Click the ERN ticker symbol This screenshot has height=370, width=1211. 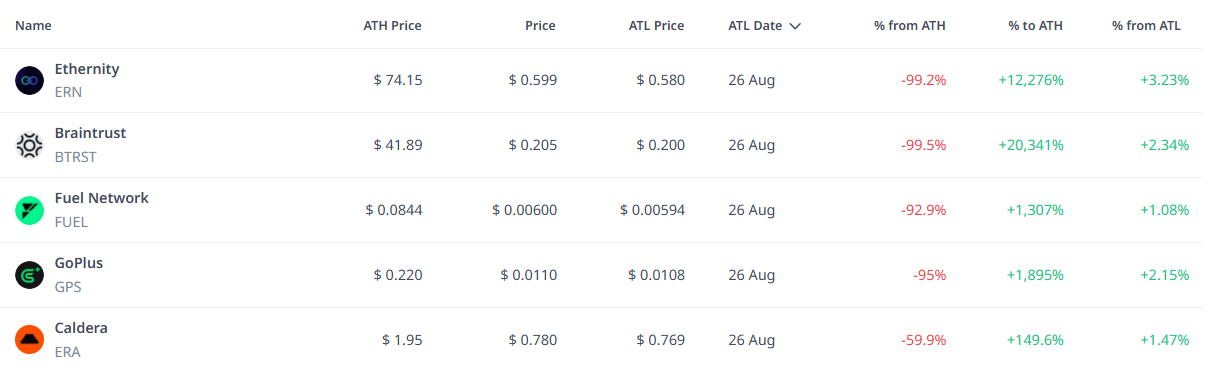[x=68, y=92]
